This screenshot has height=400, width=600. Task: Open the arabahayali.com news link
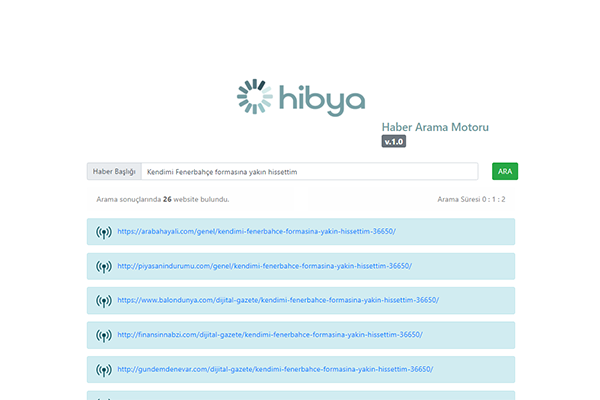256,232
